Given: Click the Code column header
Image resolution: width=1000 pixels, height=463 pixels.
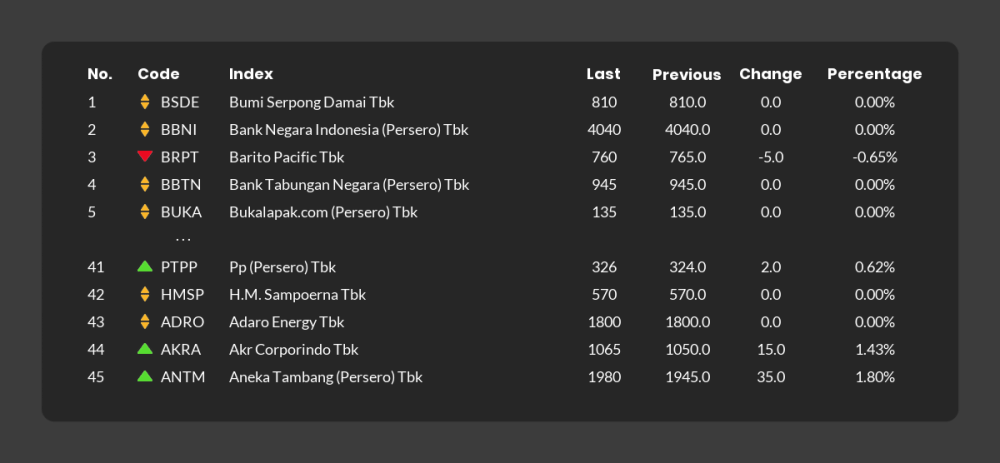Looking at the screenshot, I should click(158, 74).
